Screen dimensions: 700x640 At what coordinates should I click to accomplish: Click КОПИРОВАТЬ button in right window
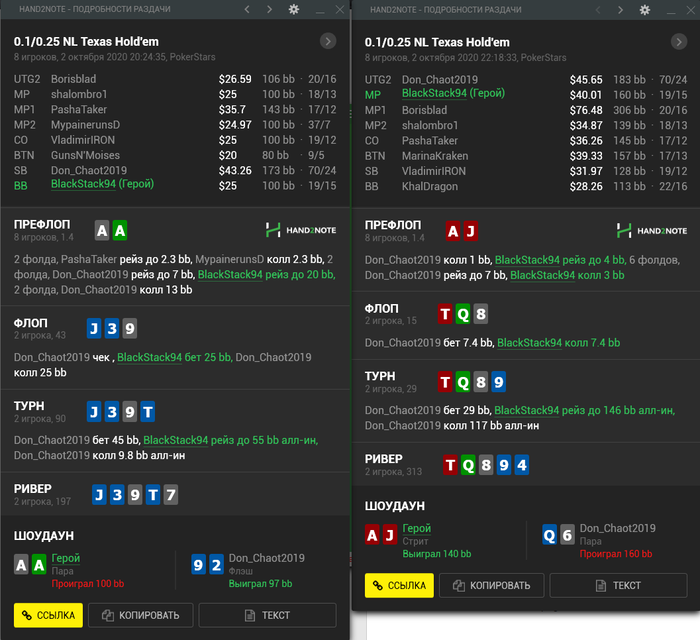click(x=492, y=585)
